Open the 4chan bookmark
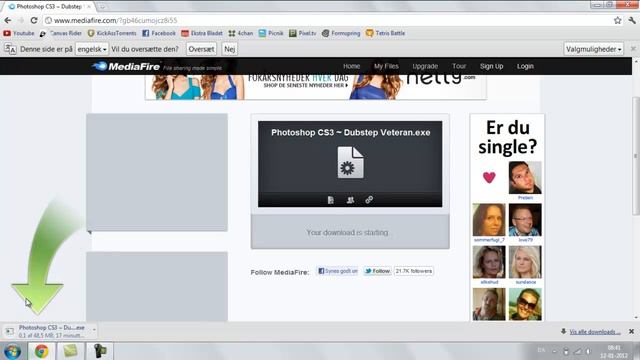Viewport: 640px width, 360px height. click(x=241, y=33)
